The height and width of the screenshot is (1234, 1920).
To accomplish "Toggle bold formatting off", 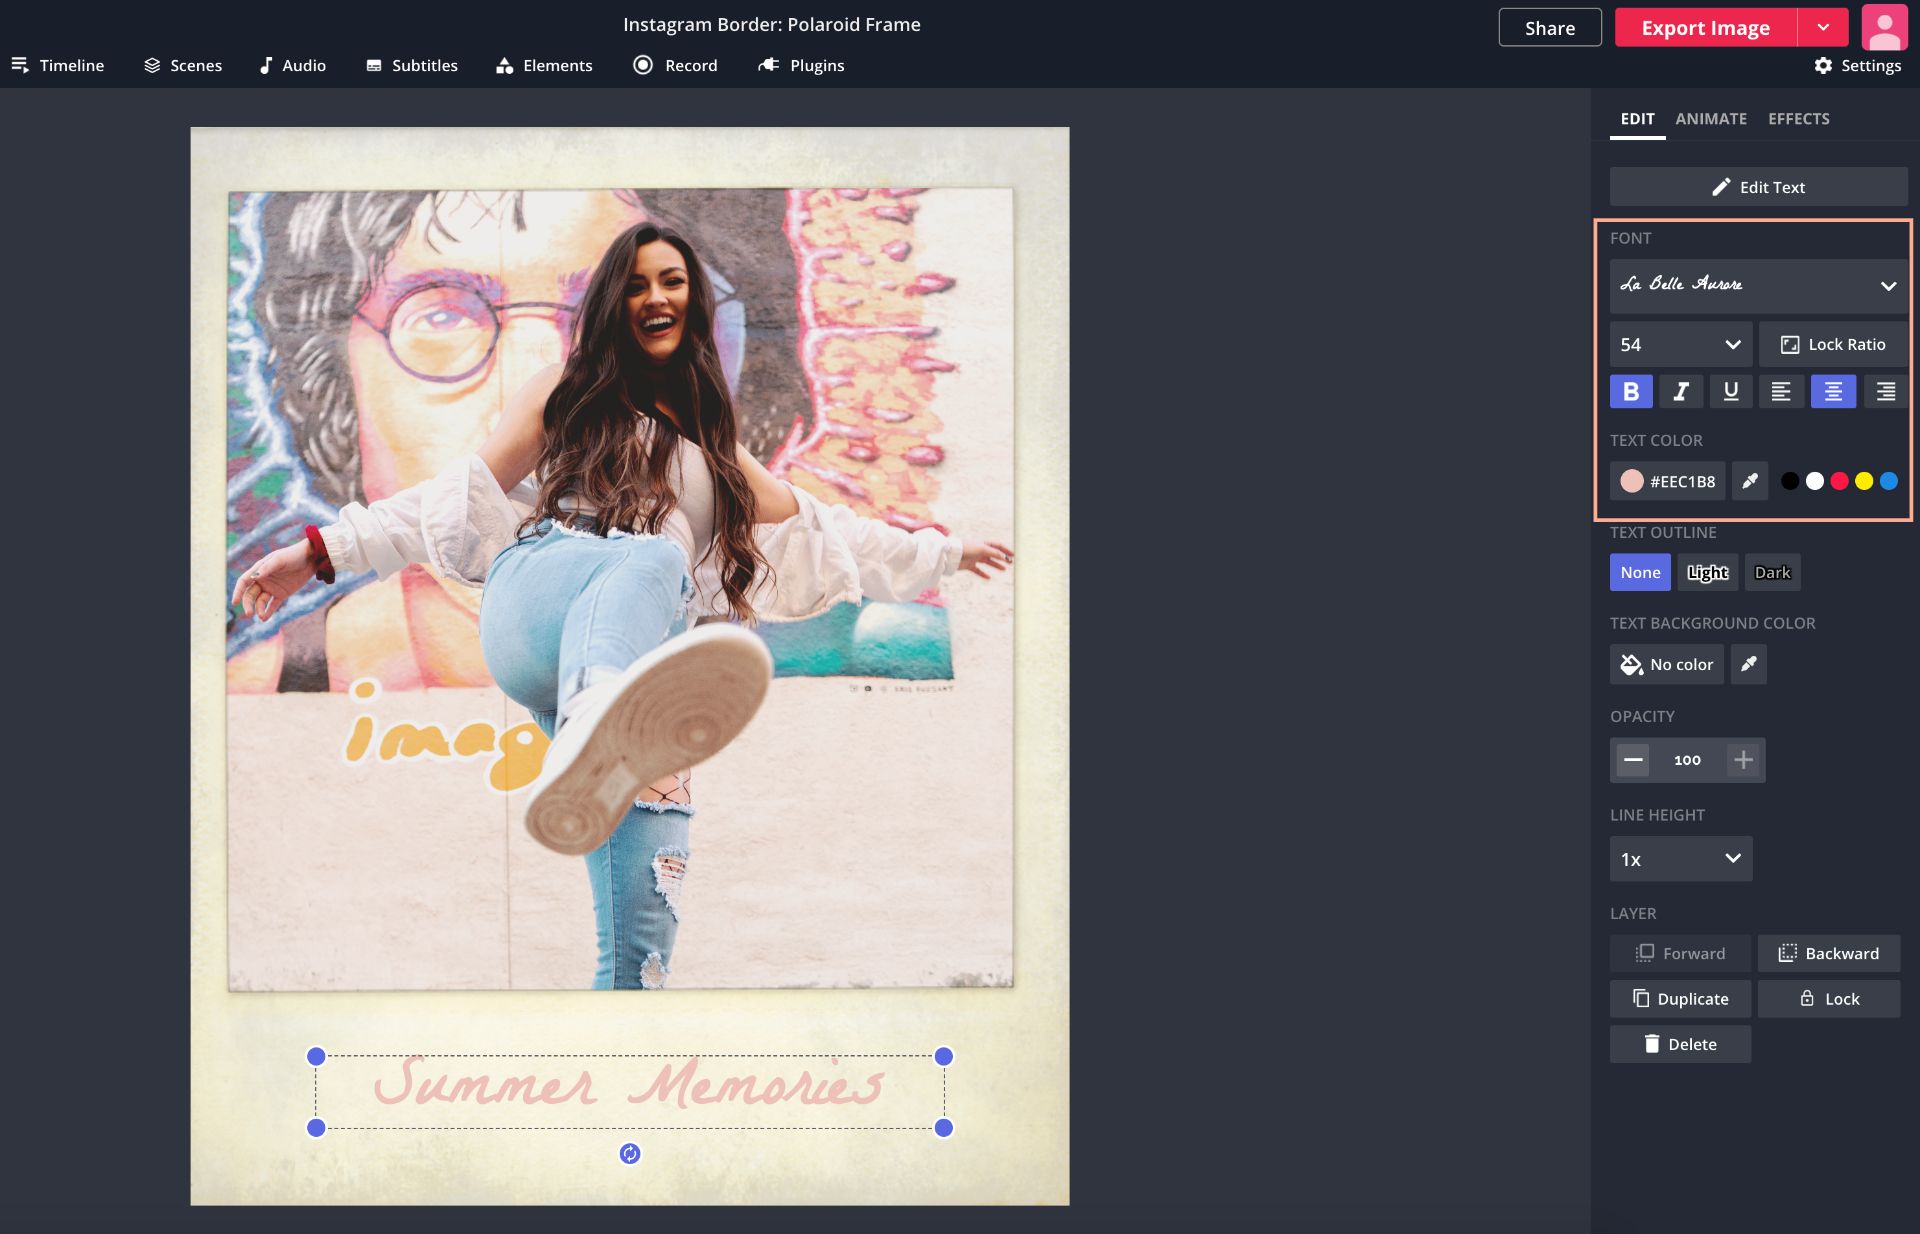I will [1631, 392].
